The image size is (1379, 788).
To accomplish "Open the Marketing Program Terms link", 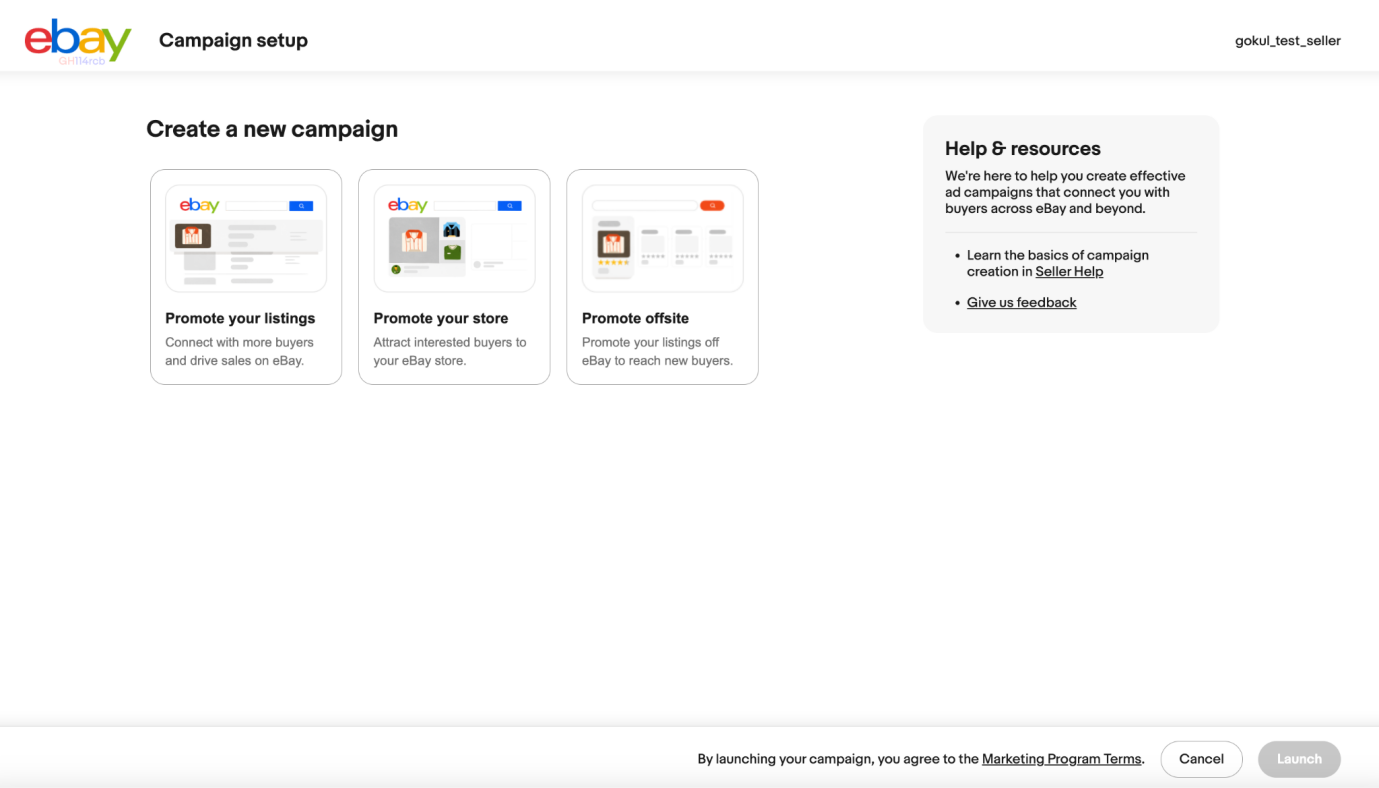I will [x=1061, y=759].
